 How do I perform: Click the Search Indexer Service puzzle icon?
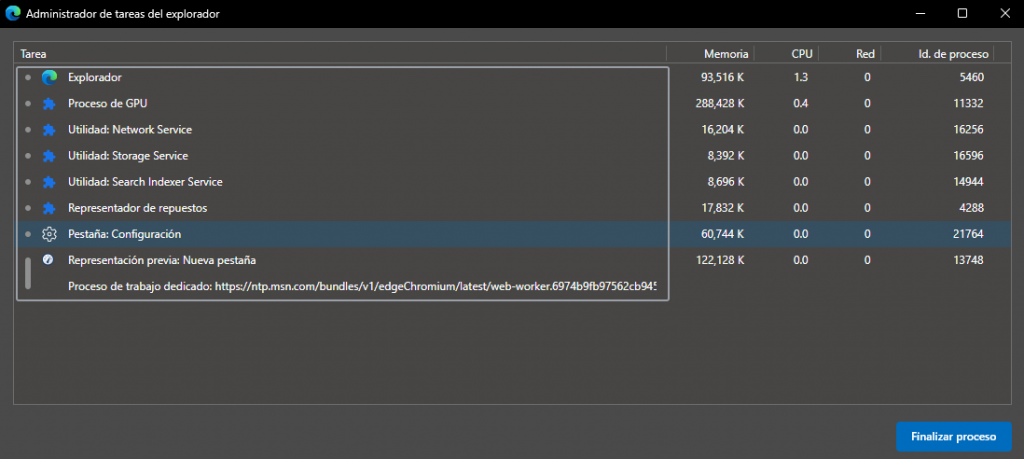pyautogui.click(x=49, y=182)
